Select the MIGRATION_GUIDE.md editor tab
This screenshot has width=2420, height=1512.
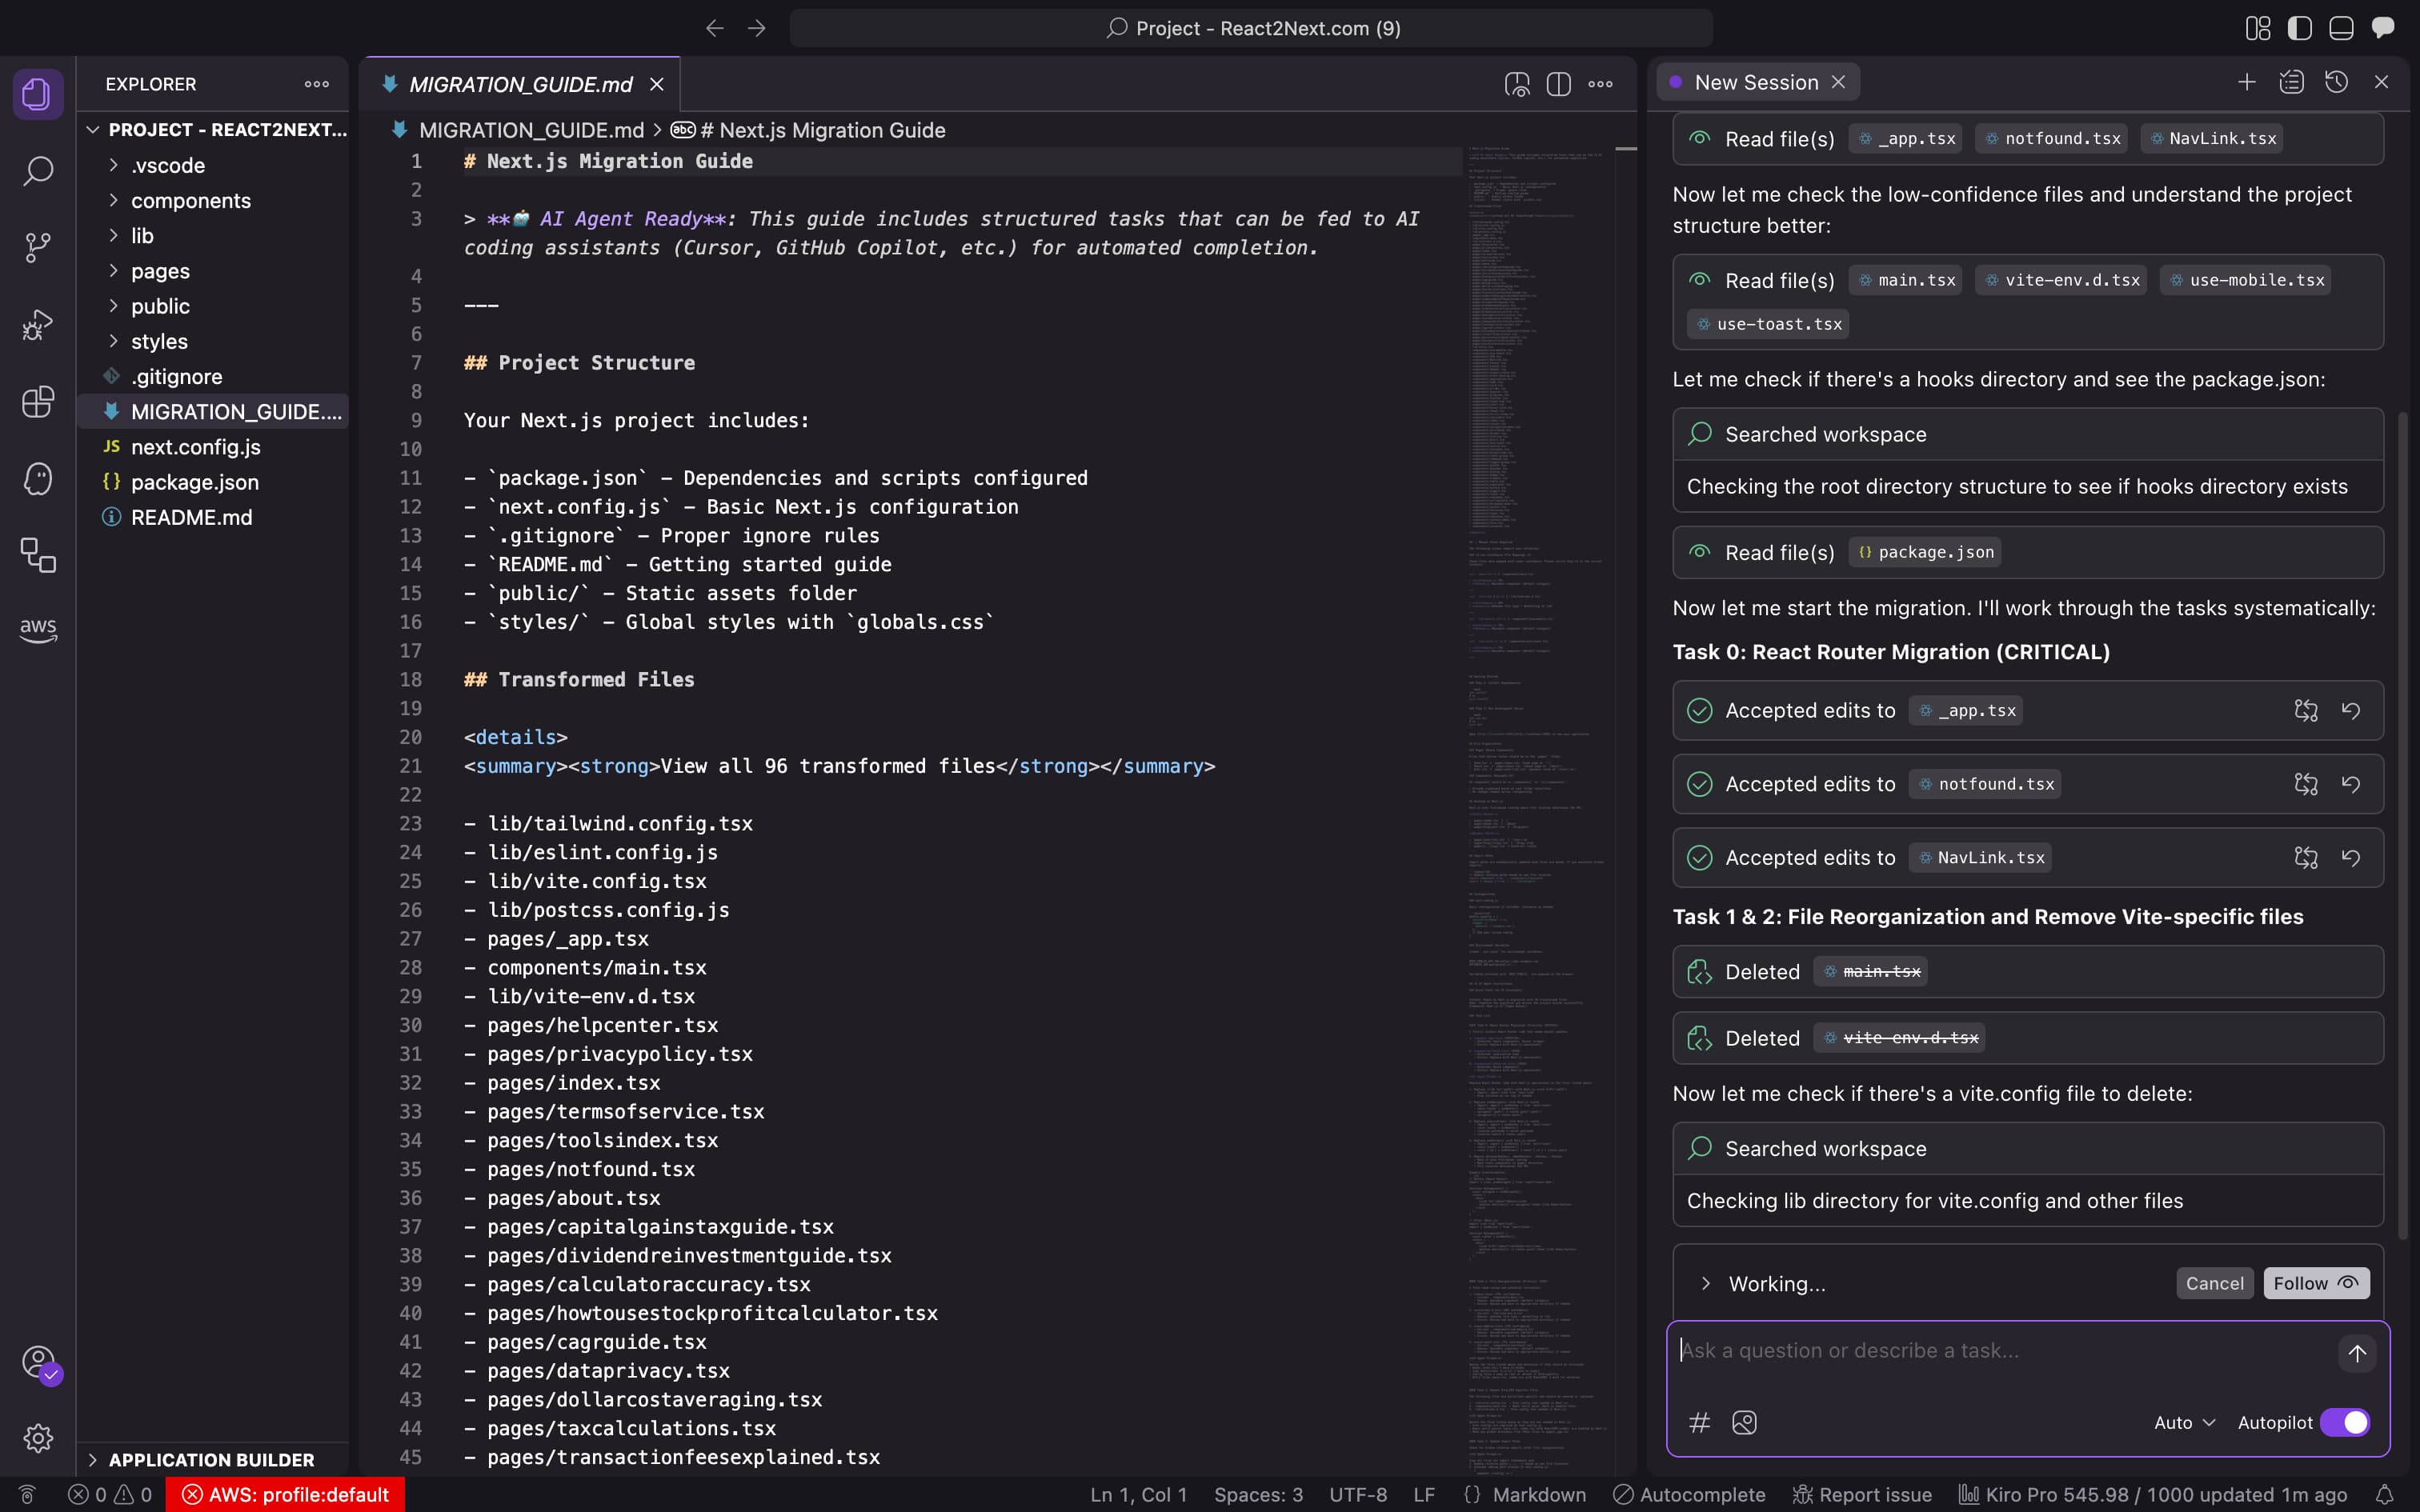(x=519, y=84)
